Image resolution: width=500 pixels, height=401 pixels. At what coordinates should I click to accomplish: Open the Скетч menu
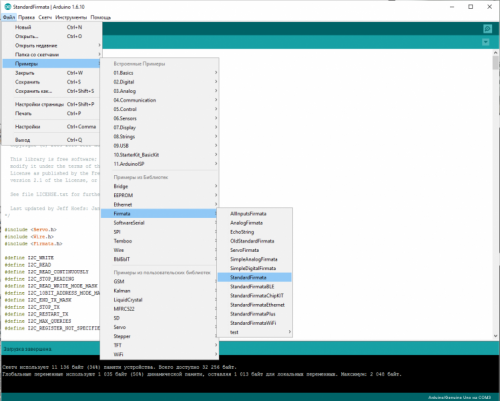pos(45,17)
